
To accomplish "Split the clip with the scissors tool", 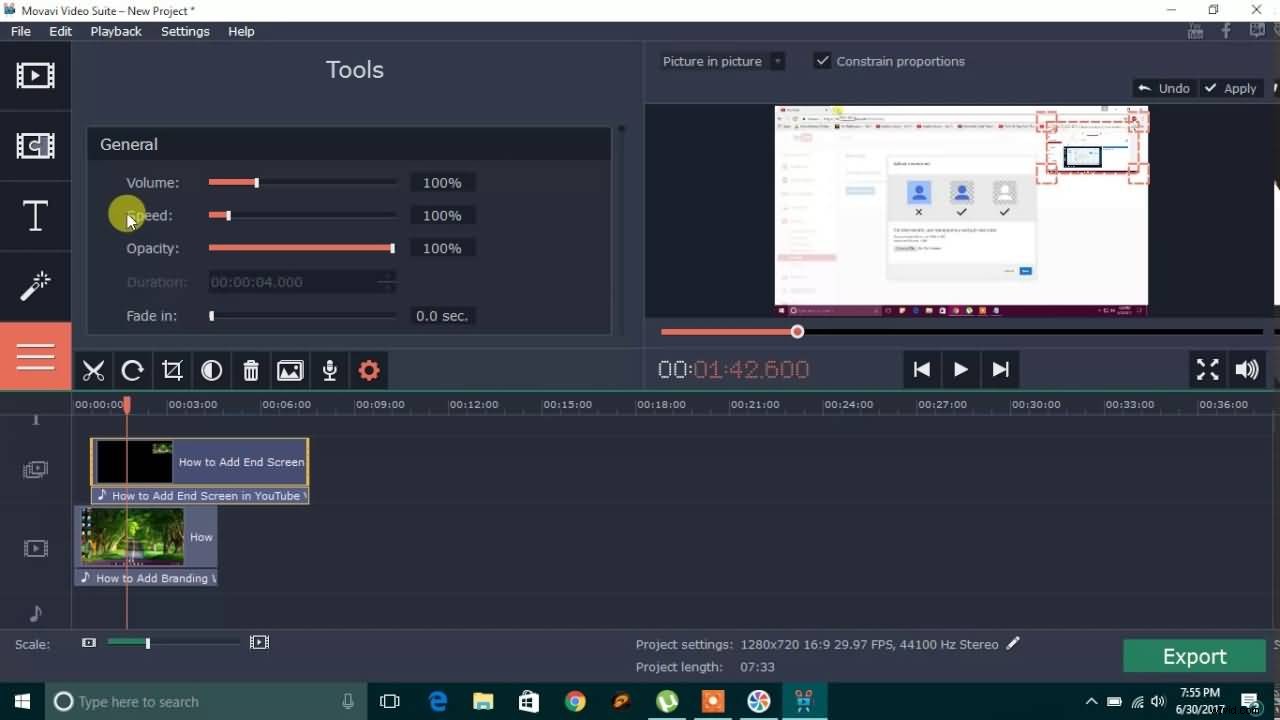I will click(x=93, y=370).
